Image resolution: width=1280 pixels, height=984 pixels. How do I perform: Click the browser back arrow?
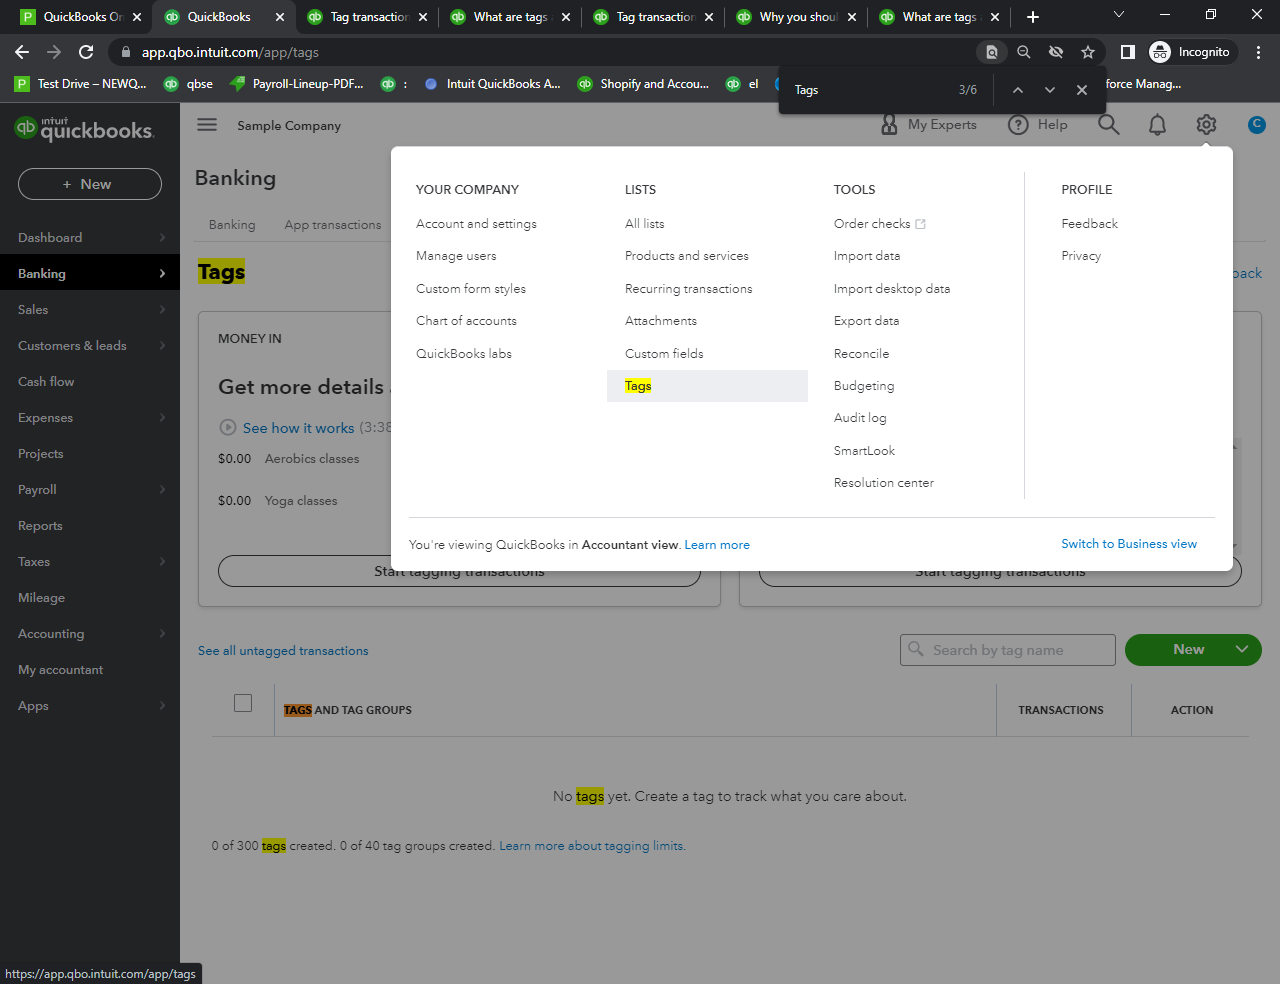point(22,52)
